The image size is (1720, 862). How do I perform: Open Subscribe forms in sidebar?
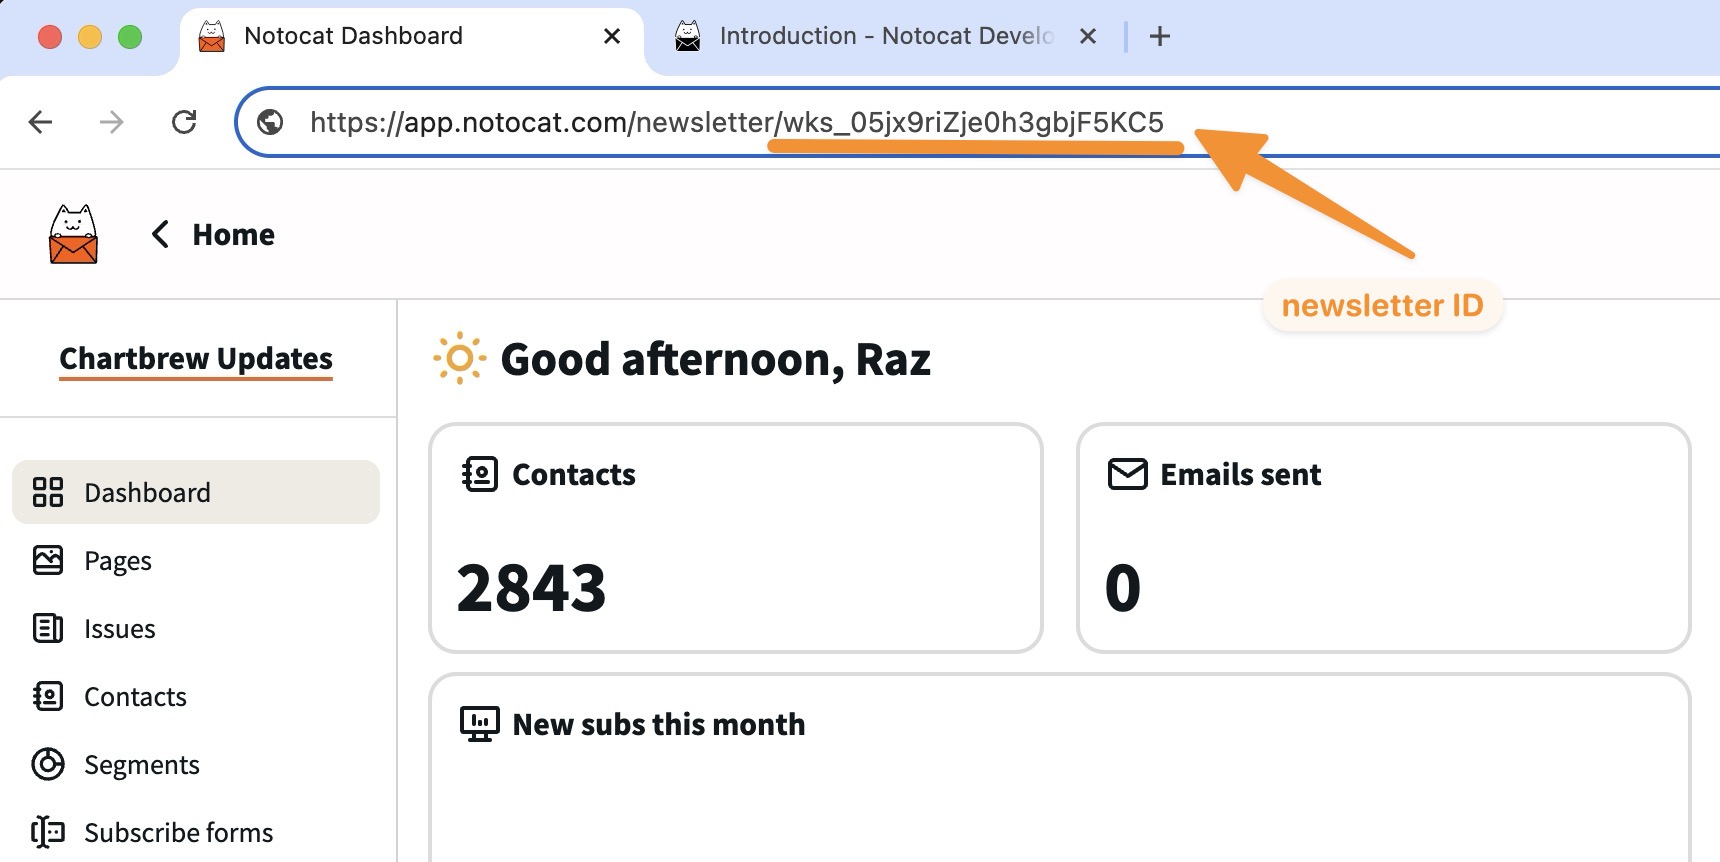point(178,832)
